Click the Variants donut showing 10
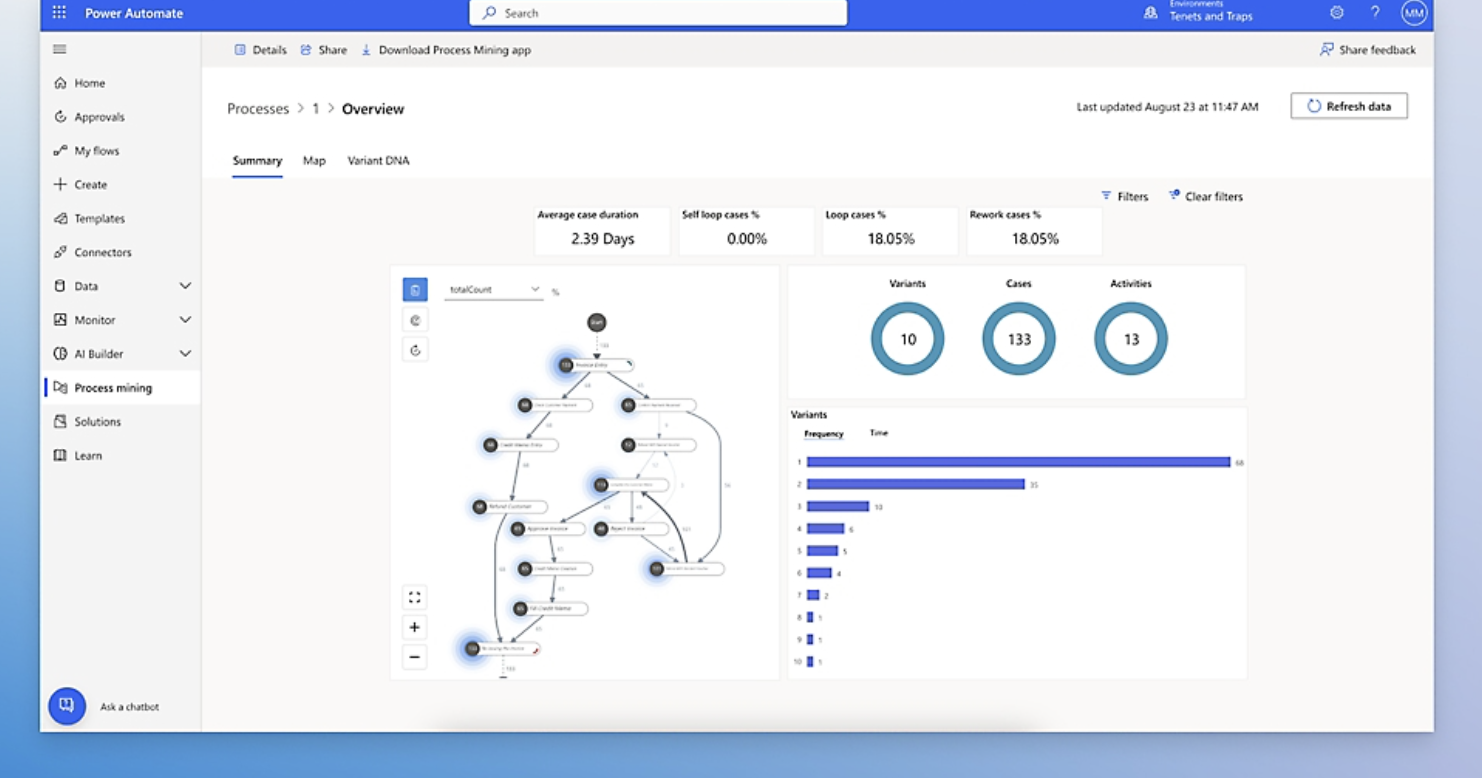This screenshot has height=778, width=1482. [x=908, y=339]
